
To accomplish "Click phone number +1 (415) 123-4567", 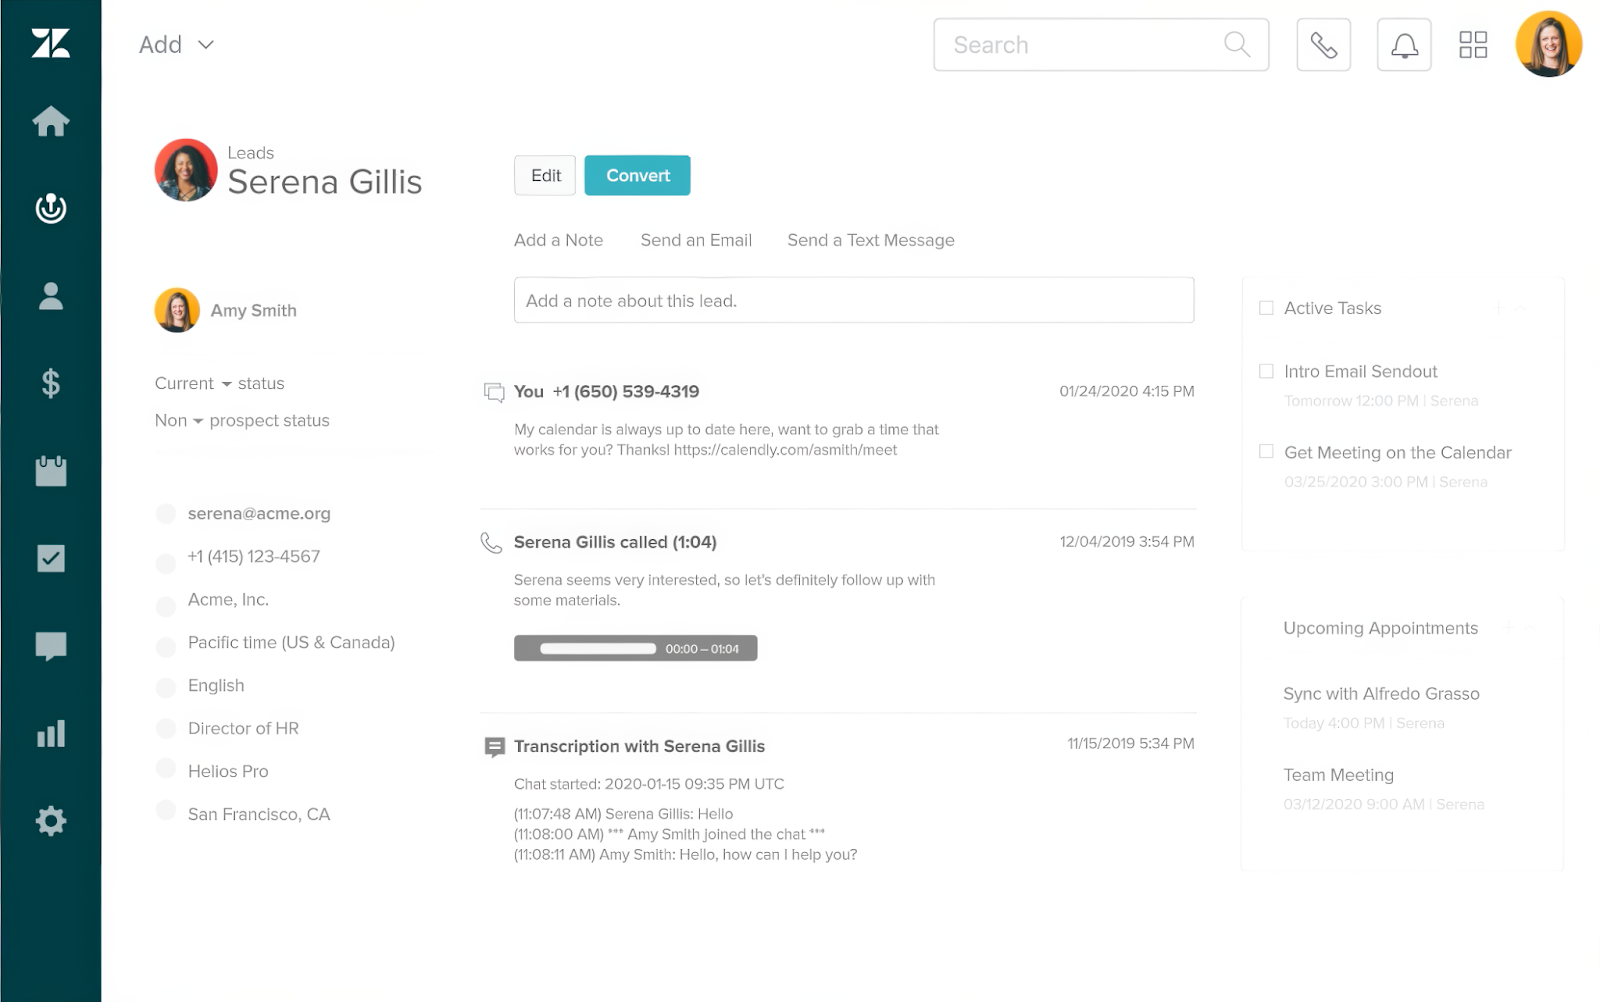I will [x=254, y=556].
